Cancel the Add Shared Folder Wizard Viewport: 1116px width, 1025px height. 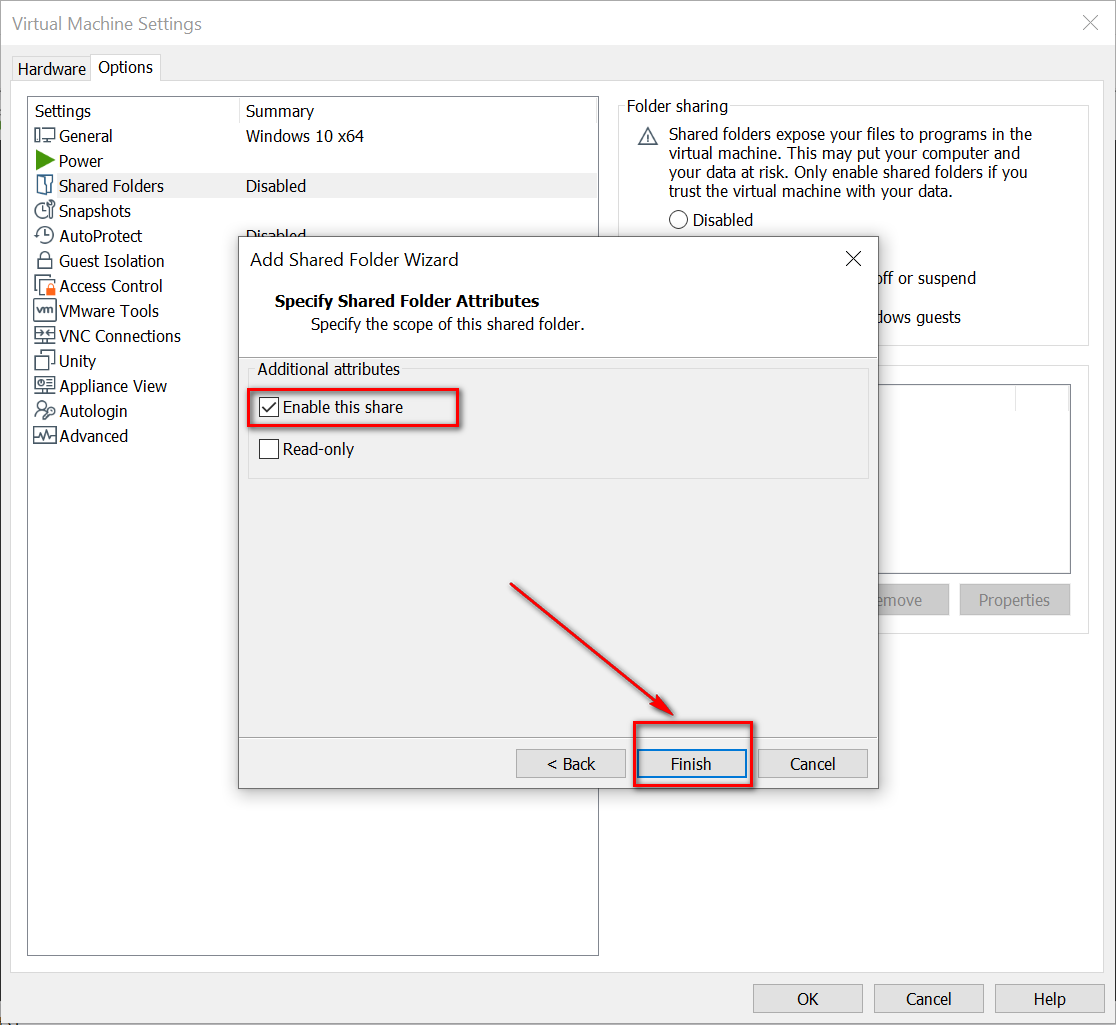point(813,764)
